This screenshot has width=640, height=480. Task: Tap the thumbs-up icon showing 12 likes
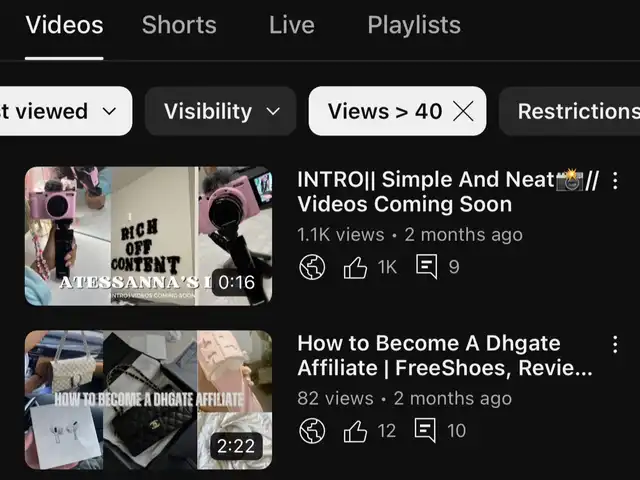(355, 431)
